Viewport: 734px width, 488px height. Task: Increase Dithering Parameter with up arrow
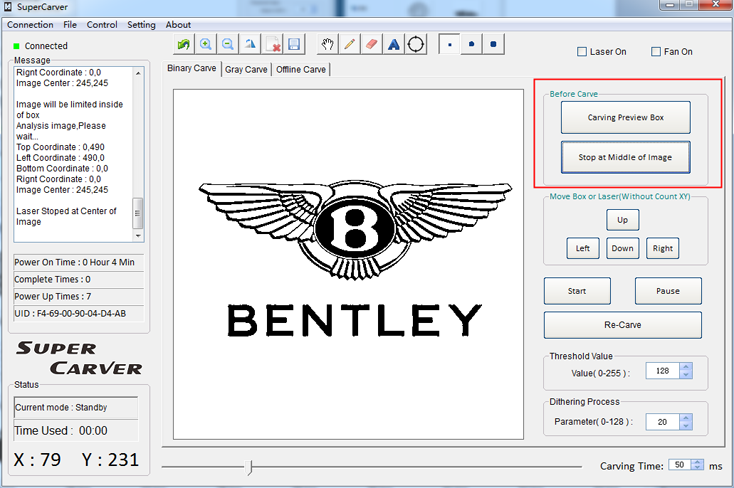[686, 418]
